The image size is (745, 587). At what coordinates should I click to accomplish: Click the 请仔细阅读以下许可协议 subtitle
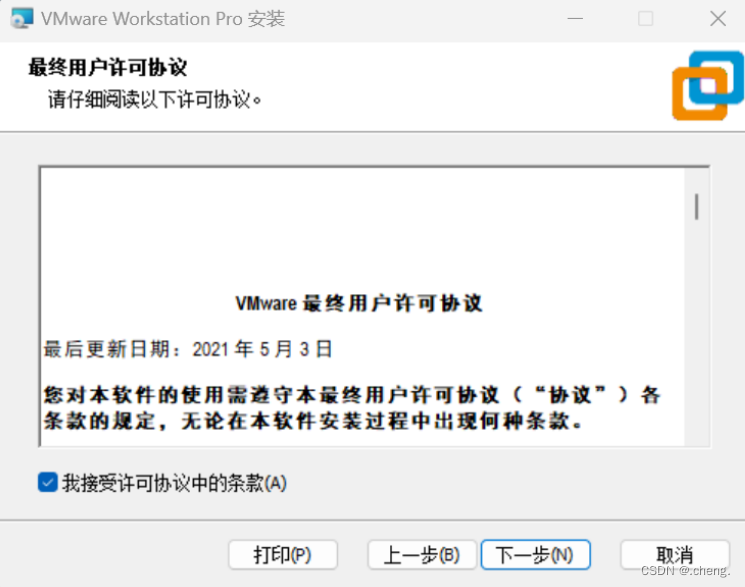pos(155,99)
